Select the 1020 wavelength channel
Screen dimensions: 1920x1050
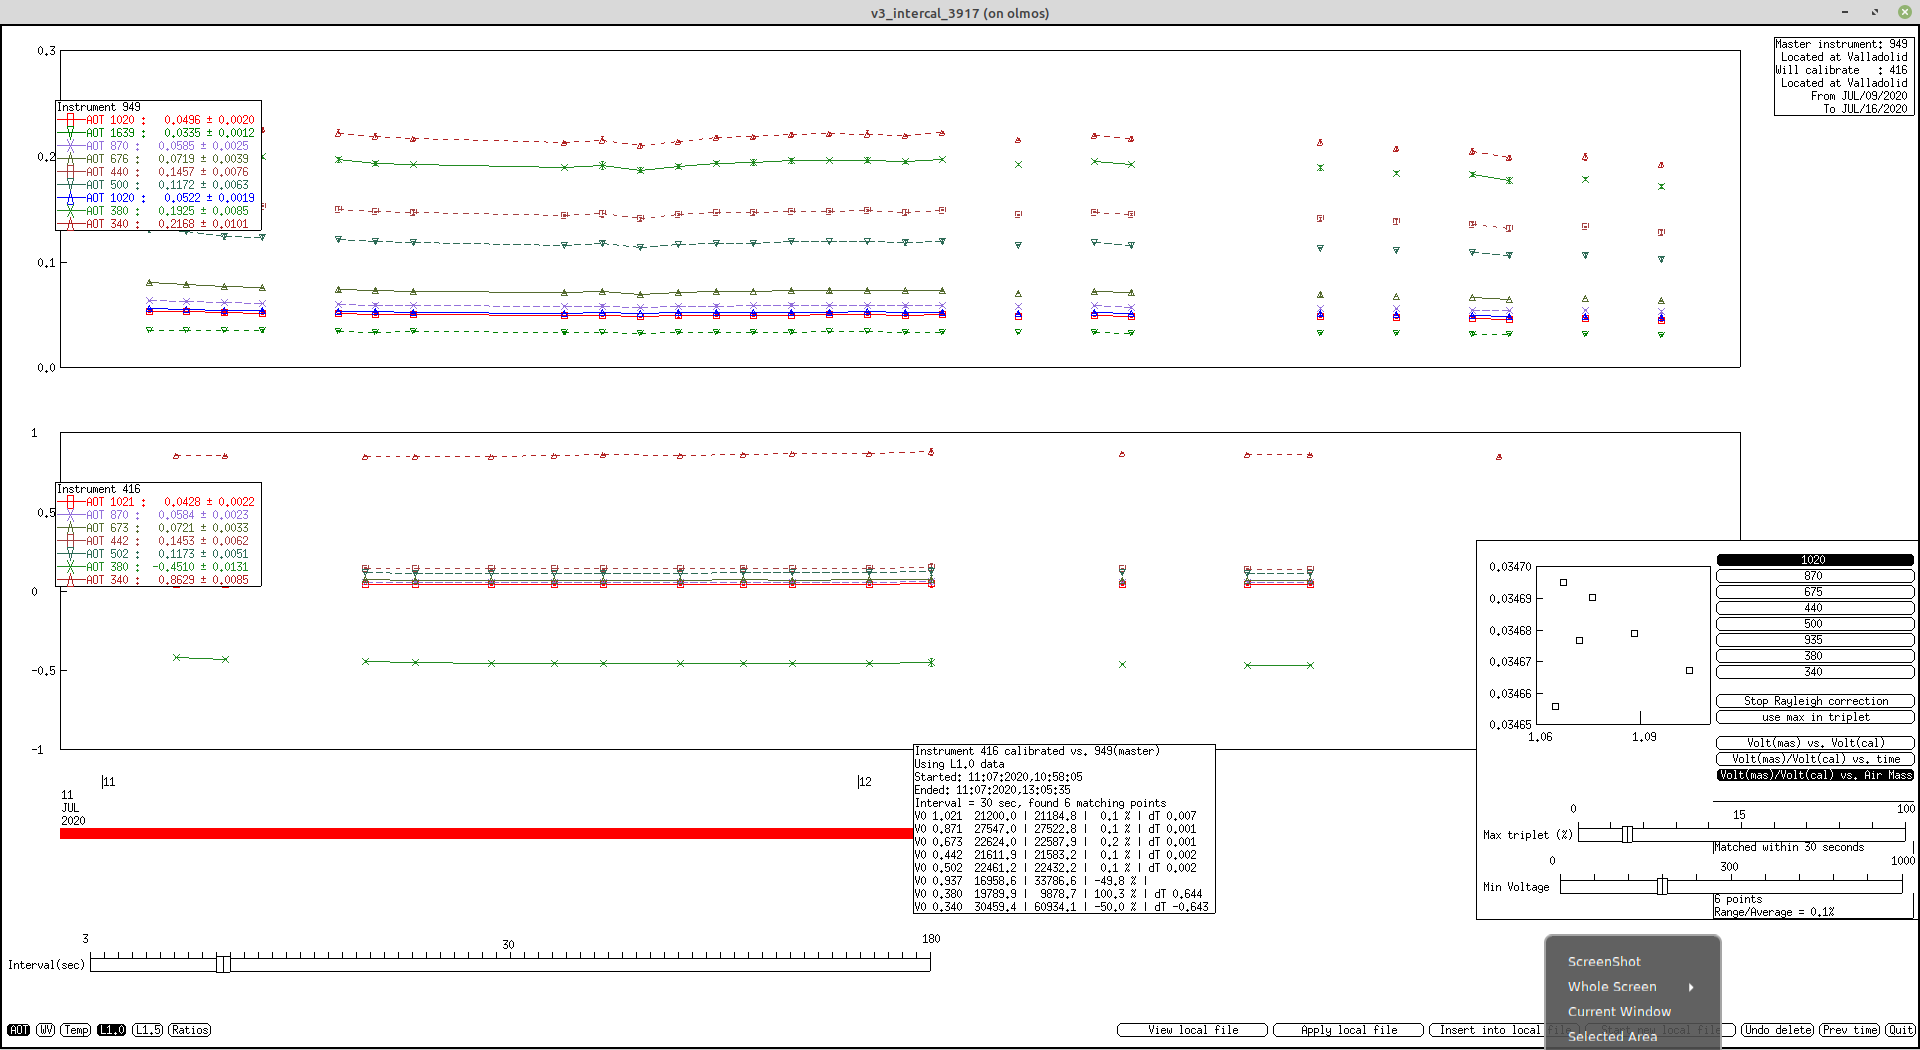click(1815, 560)
